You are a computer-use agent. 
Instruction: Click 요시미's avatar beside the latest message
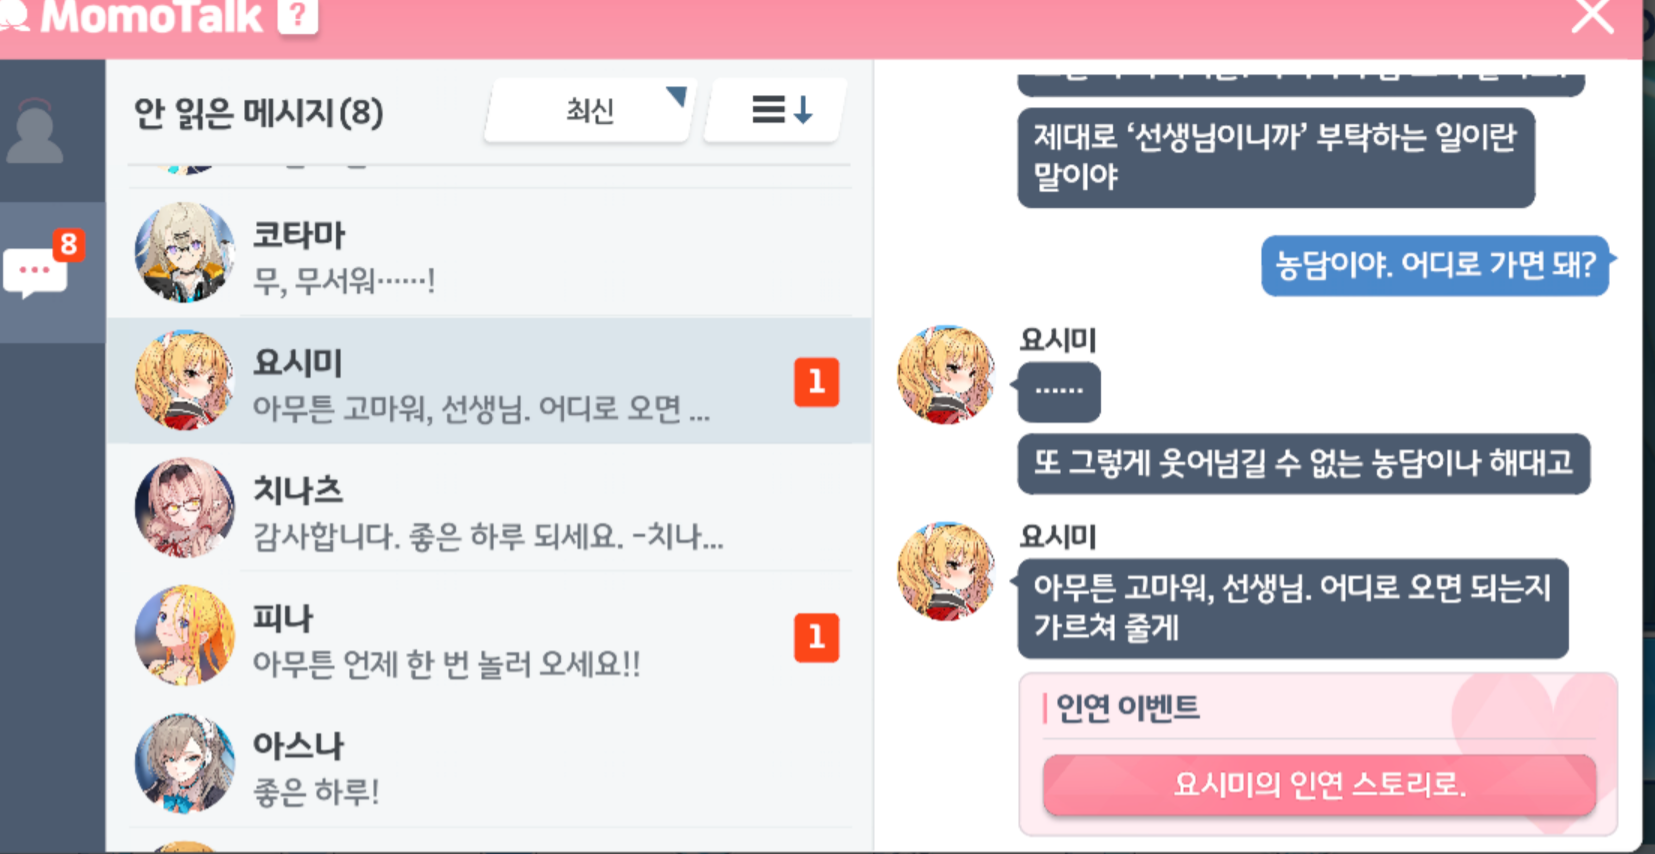click(x=946, y=571)
